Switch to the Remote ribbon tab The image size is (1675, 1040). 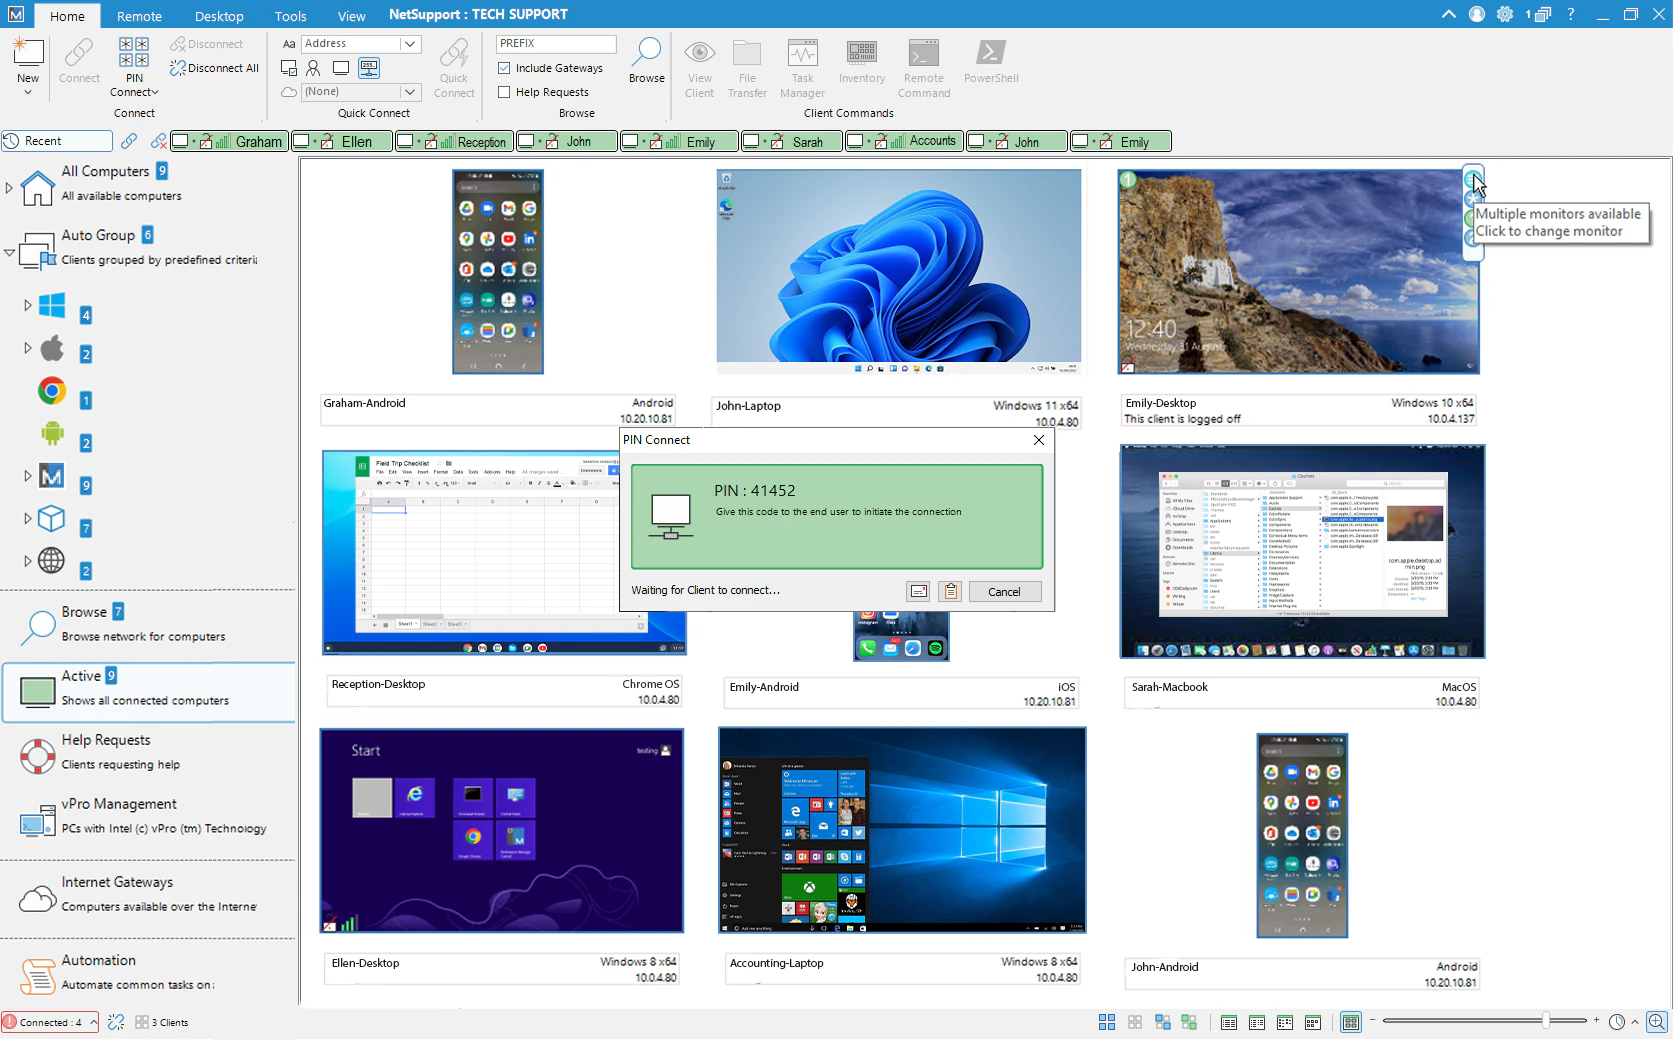pos(139,15)
